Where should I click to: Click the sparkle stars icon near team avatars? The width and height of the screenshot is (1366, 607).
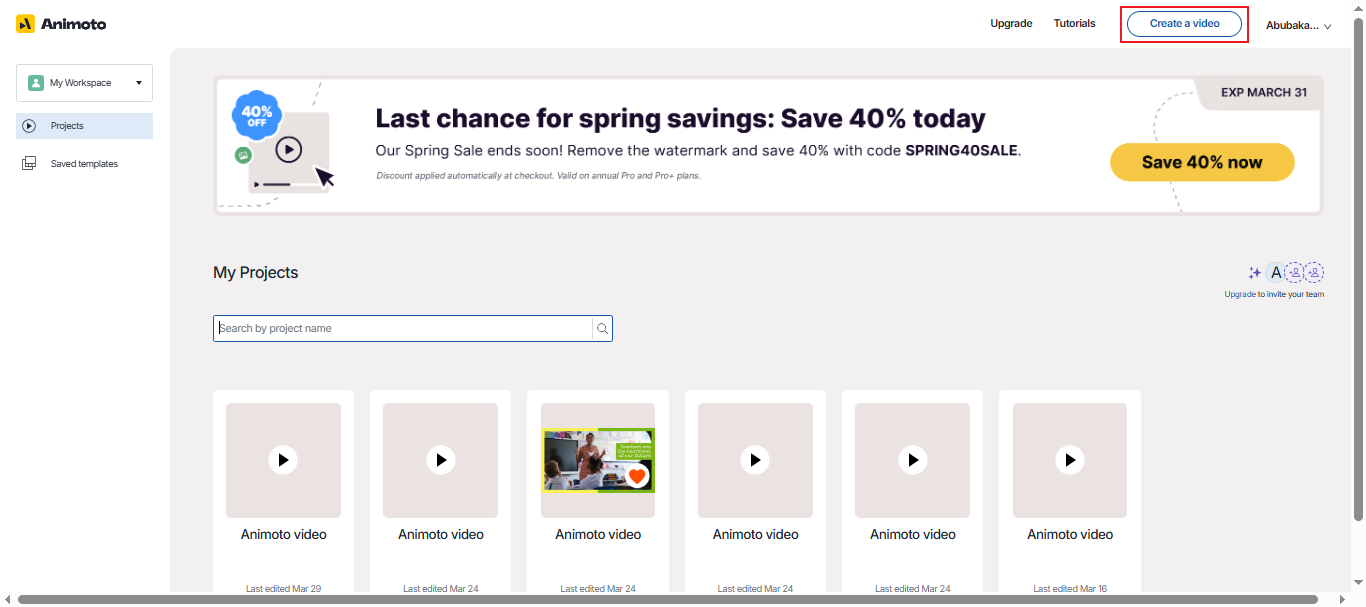click(x=1254, y=272)
